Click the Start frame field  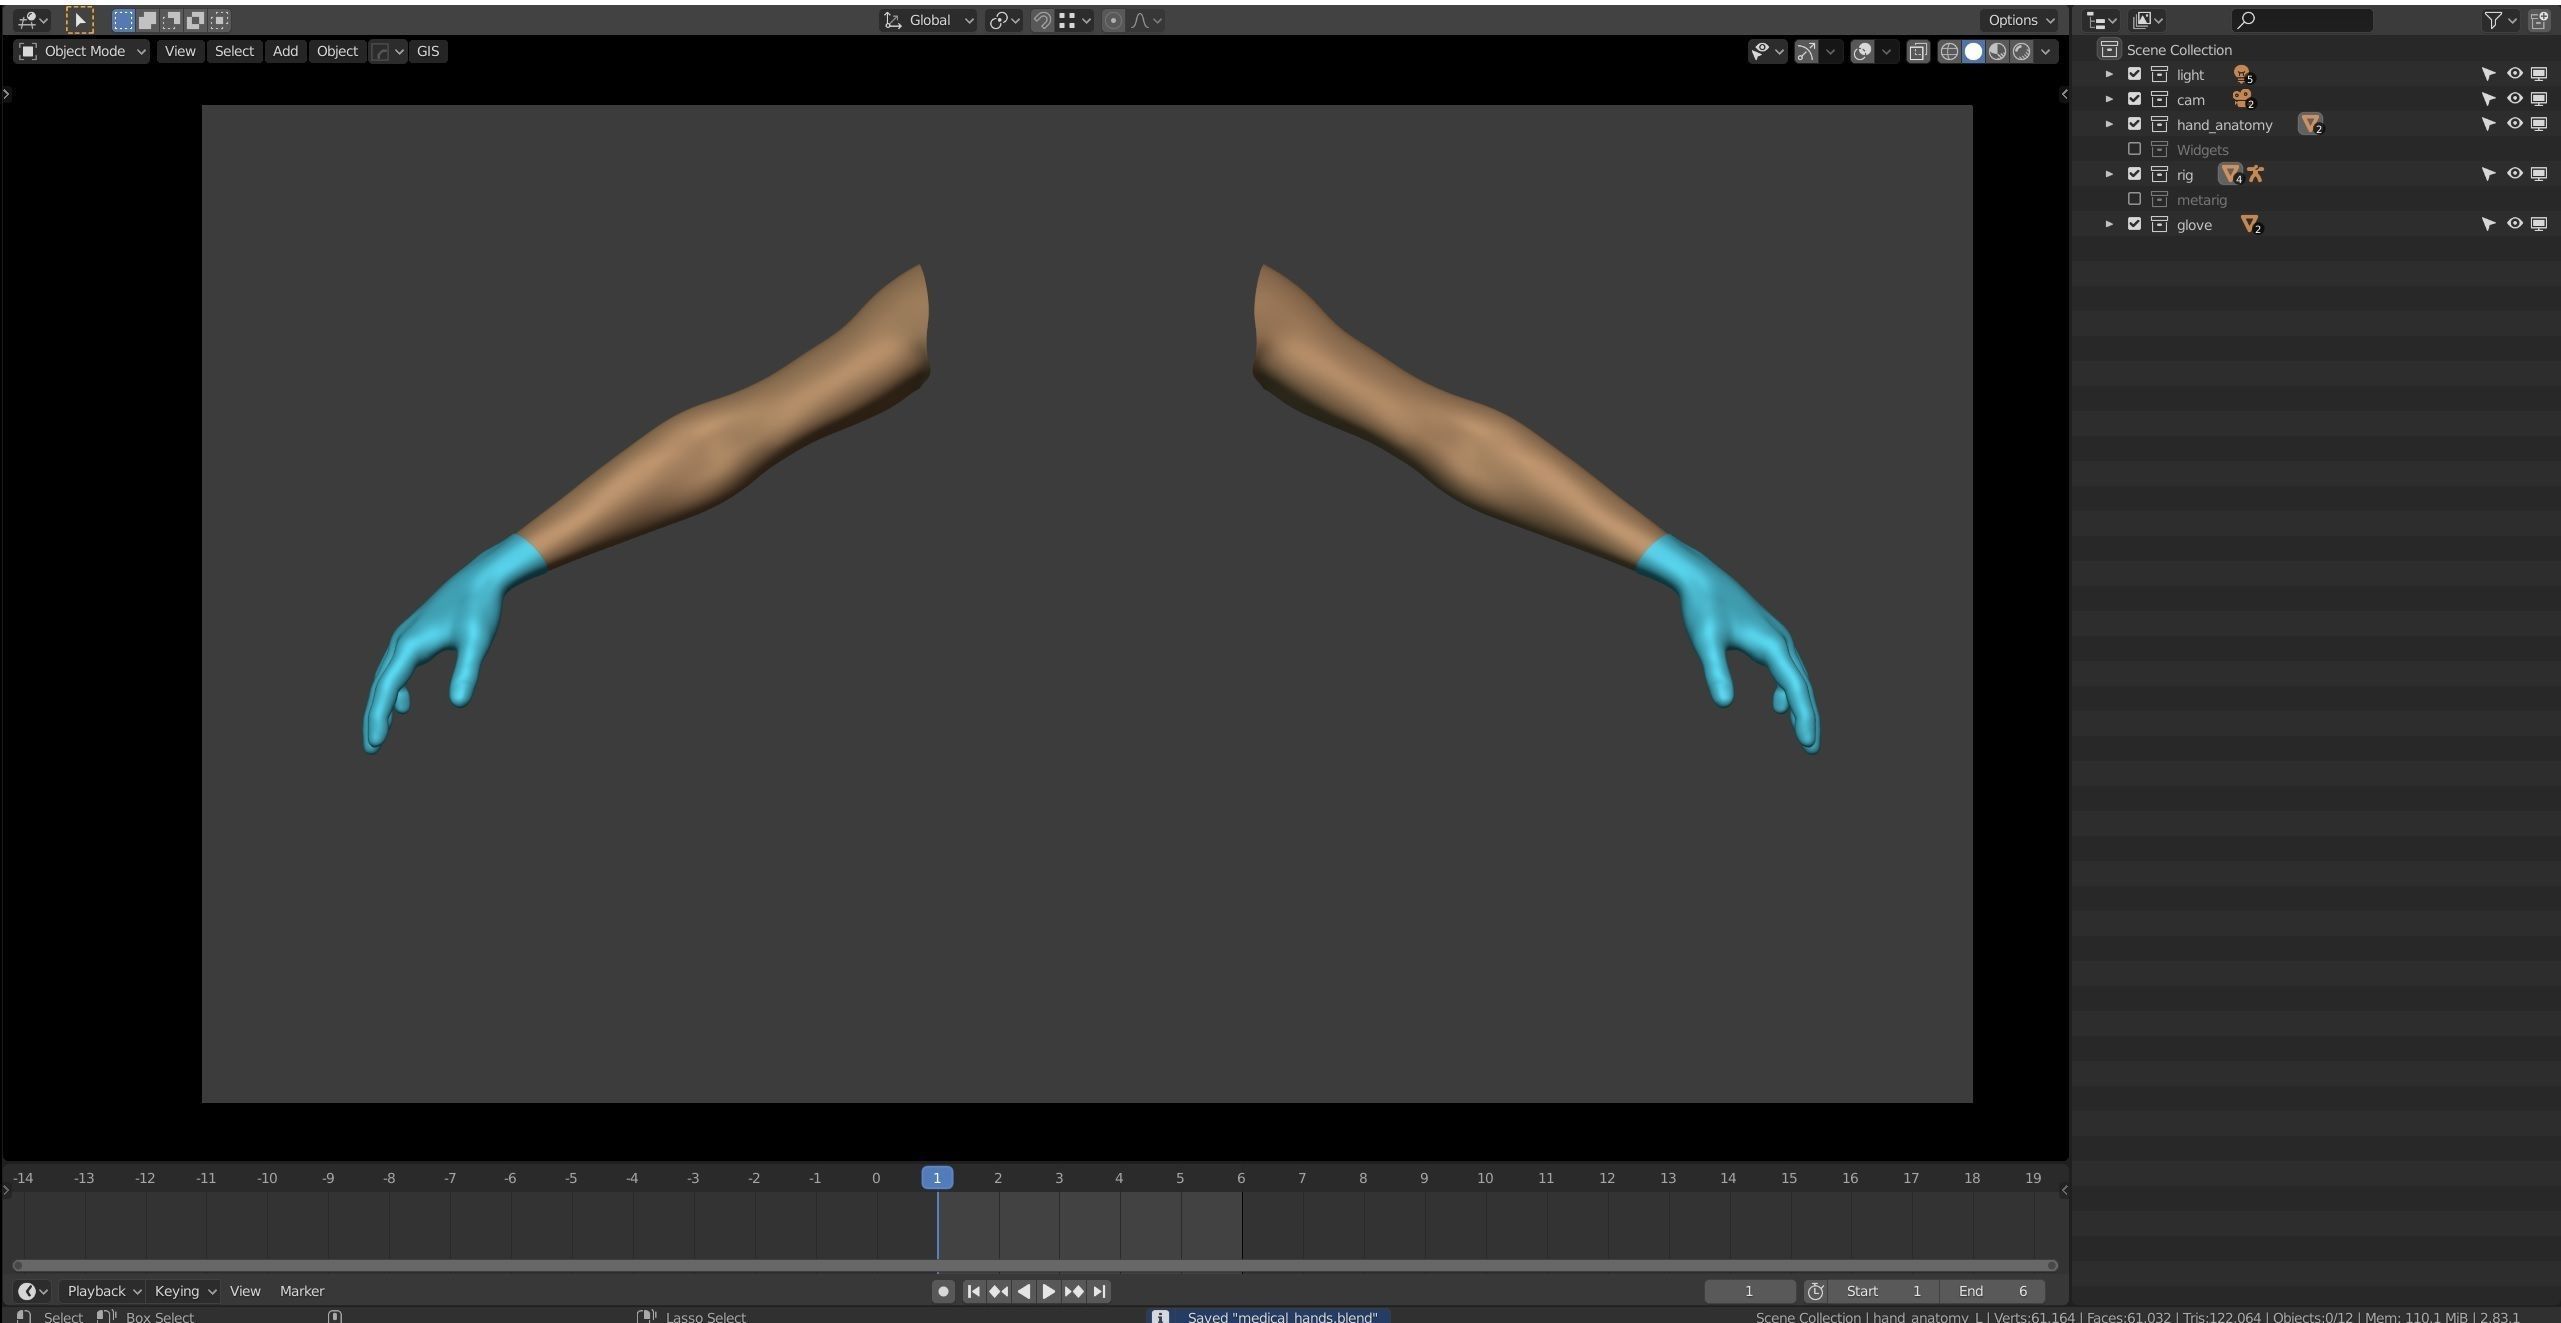[x=1886, y=1291]
